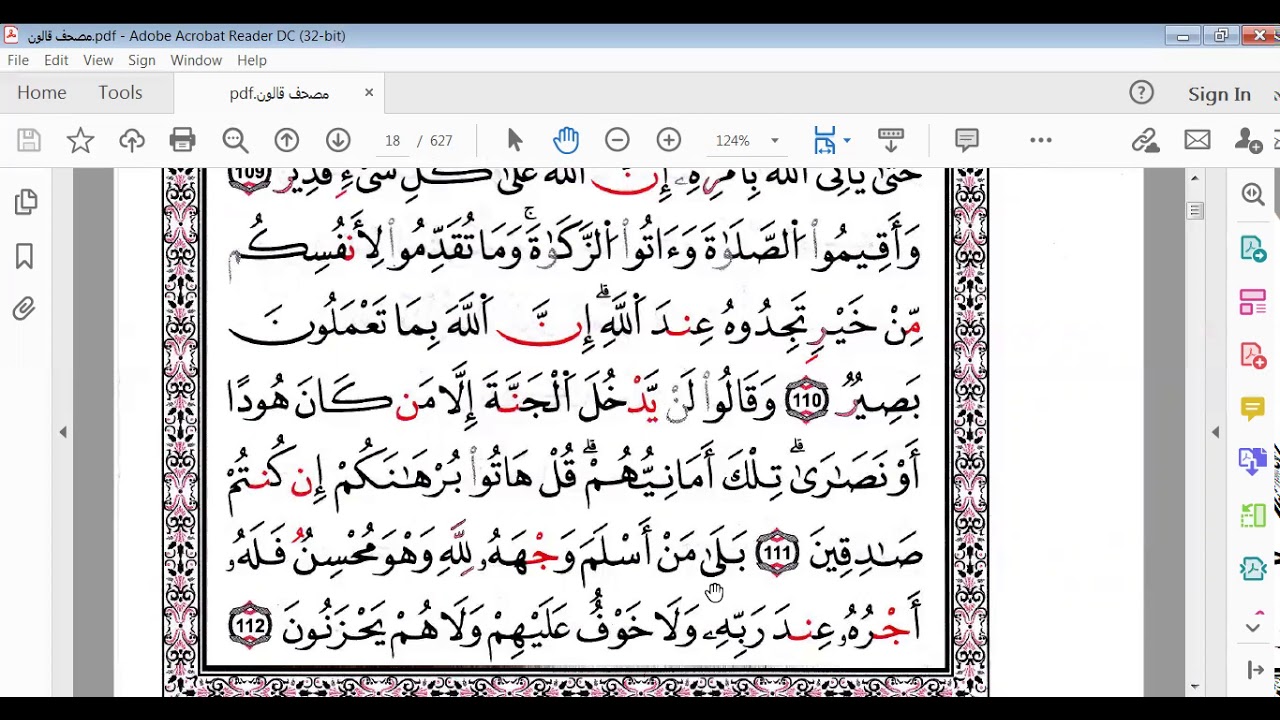Open Organize Pages tool in right pane
The height and width of the screenshot is (720, 1280).
pos(1253,301)
